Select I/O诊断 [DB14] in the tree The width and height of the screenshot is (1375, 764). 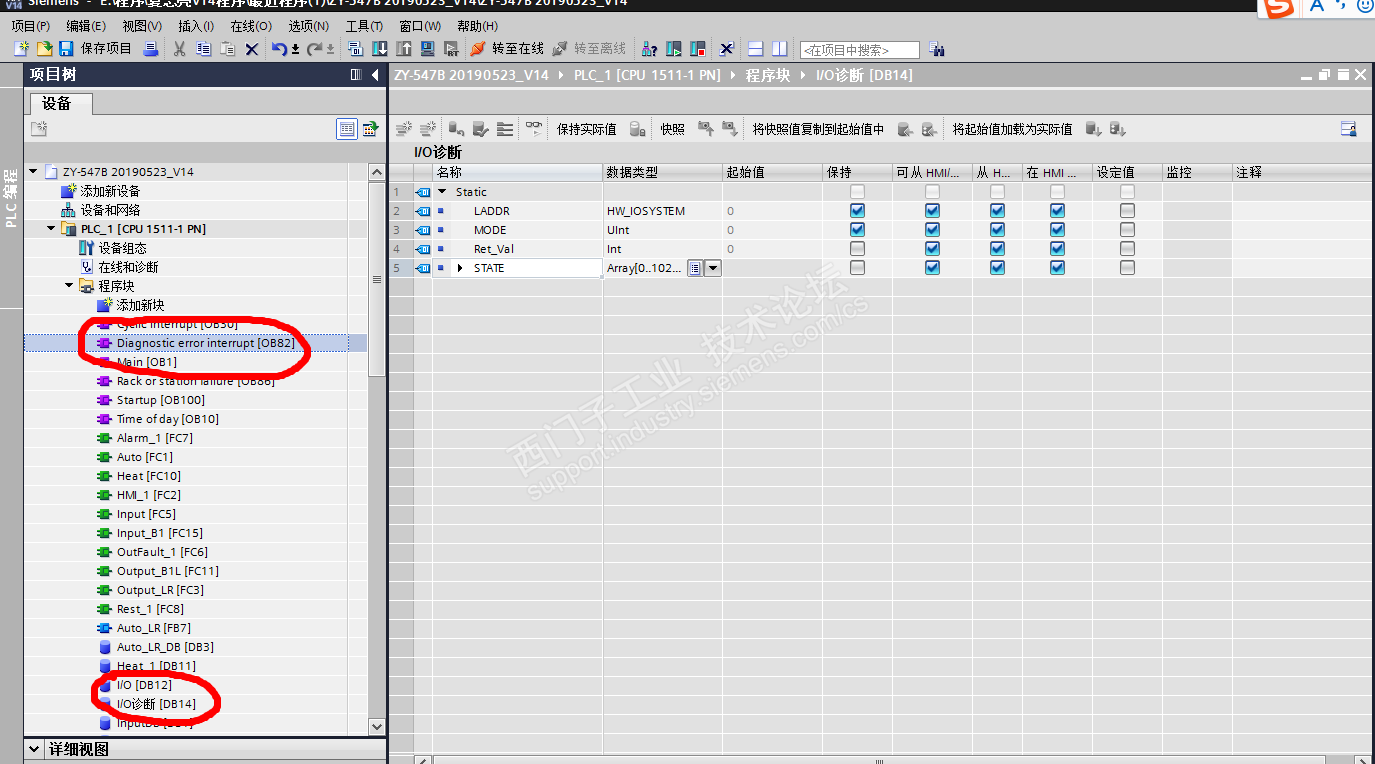click(156, 704)
